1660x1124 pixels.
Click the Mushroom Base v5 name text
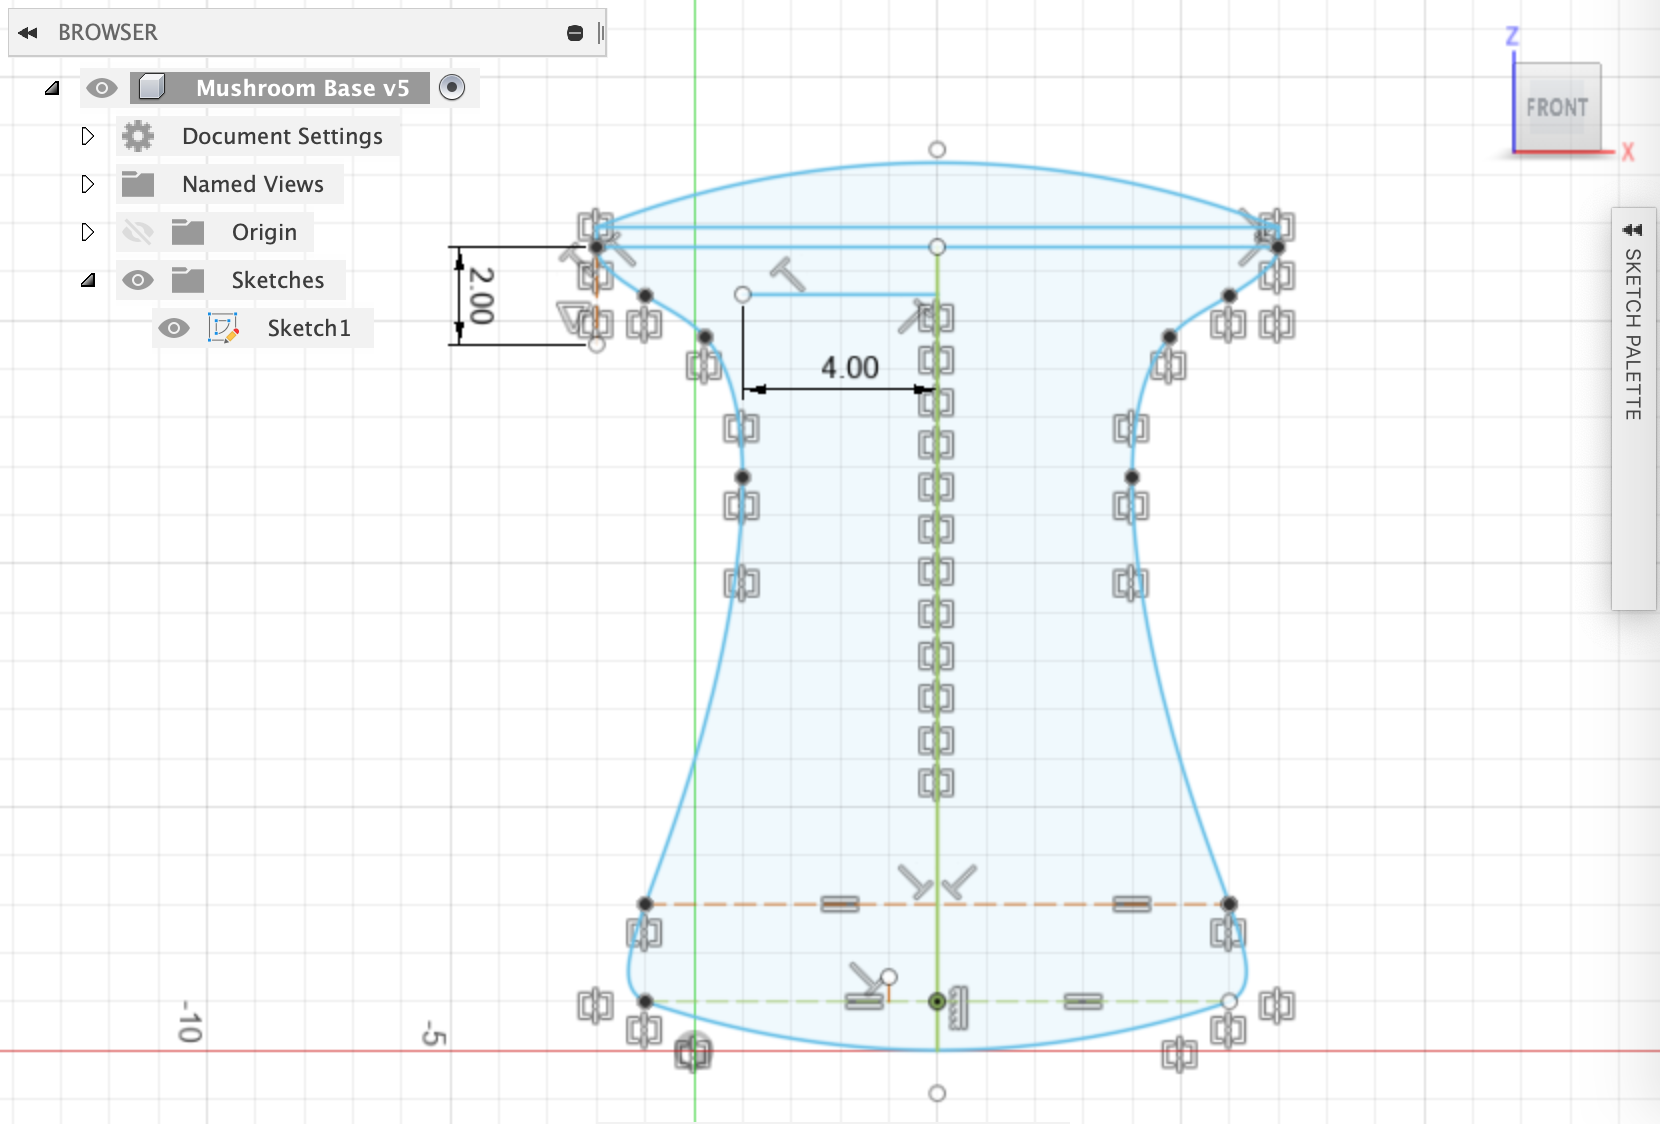click(x=303, y=88)
